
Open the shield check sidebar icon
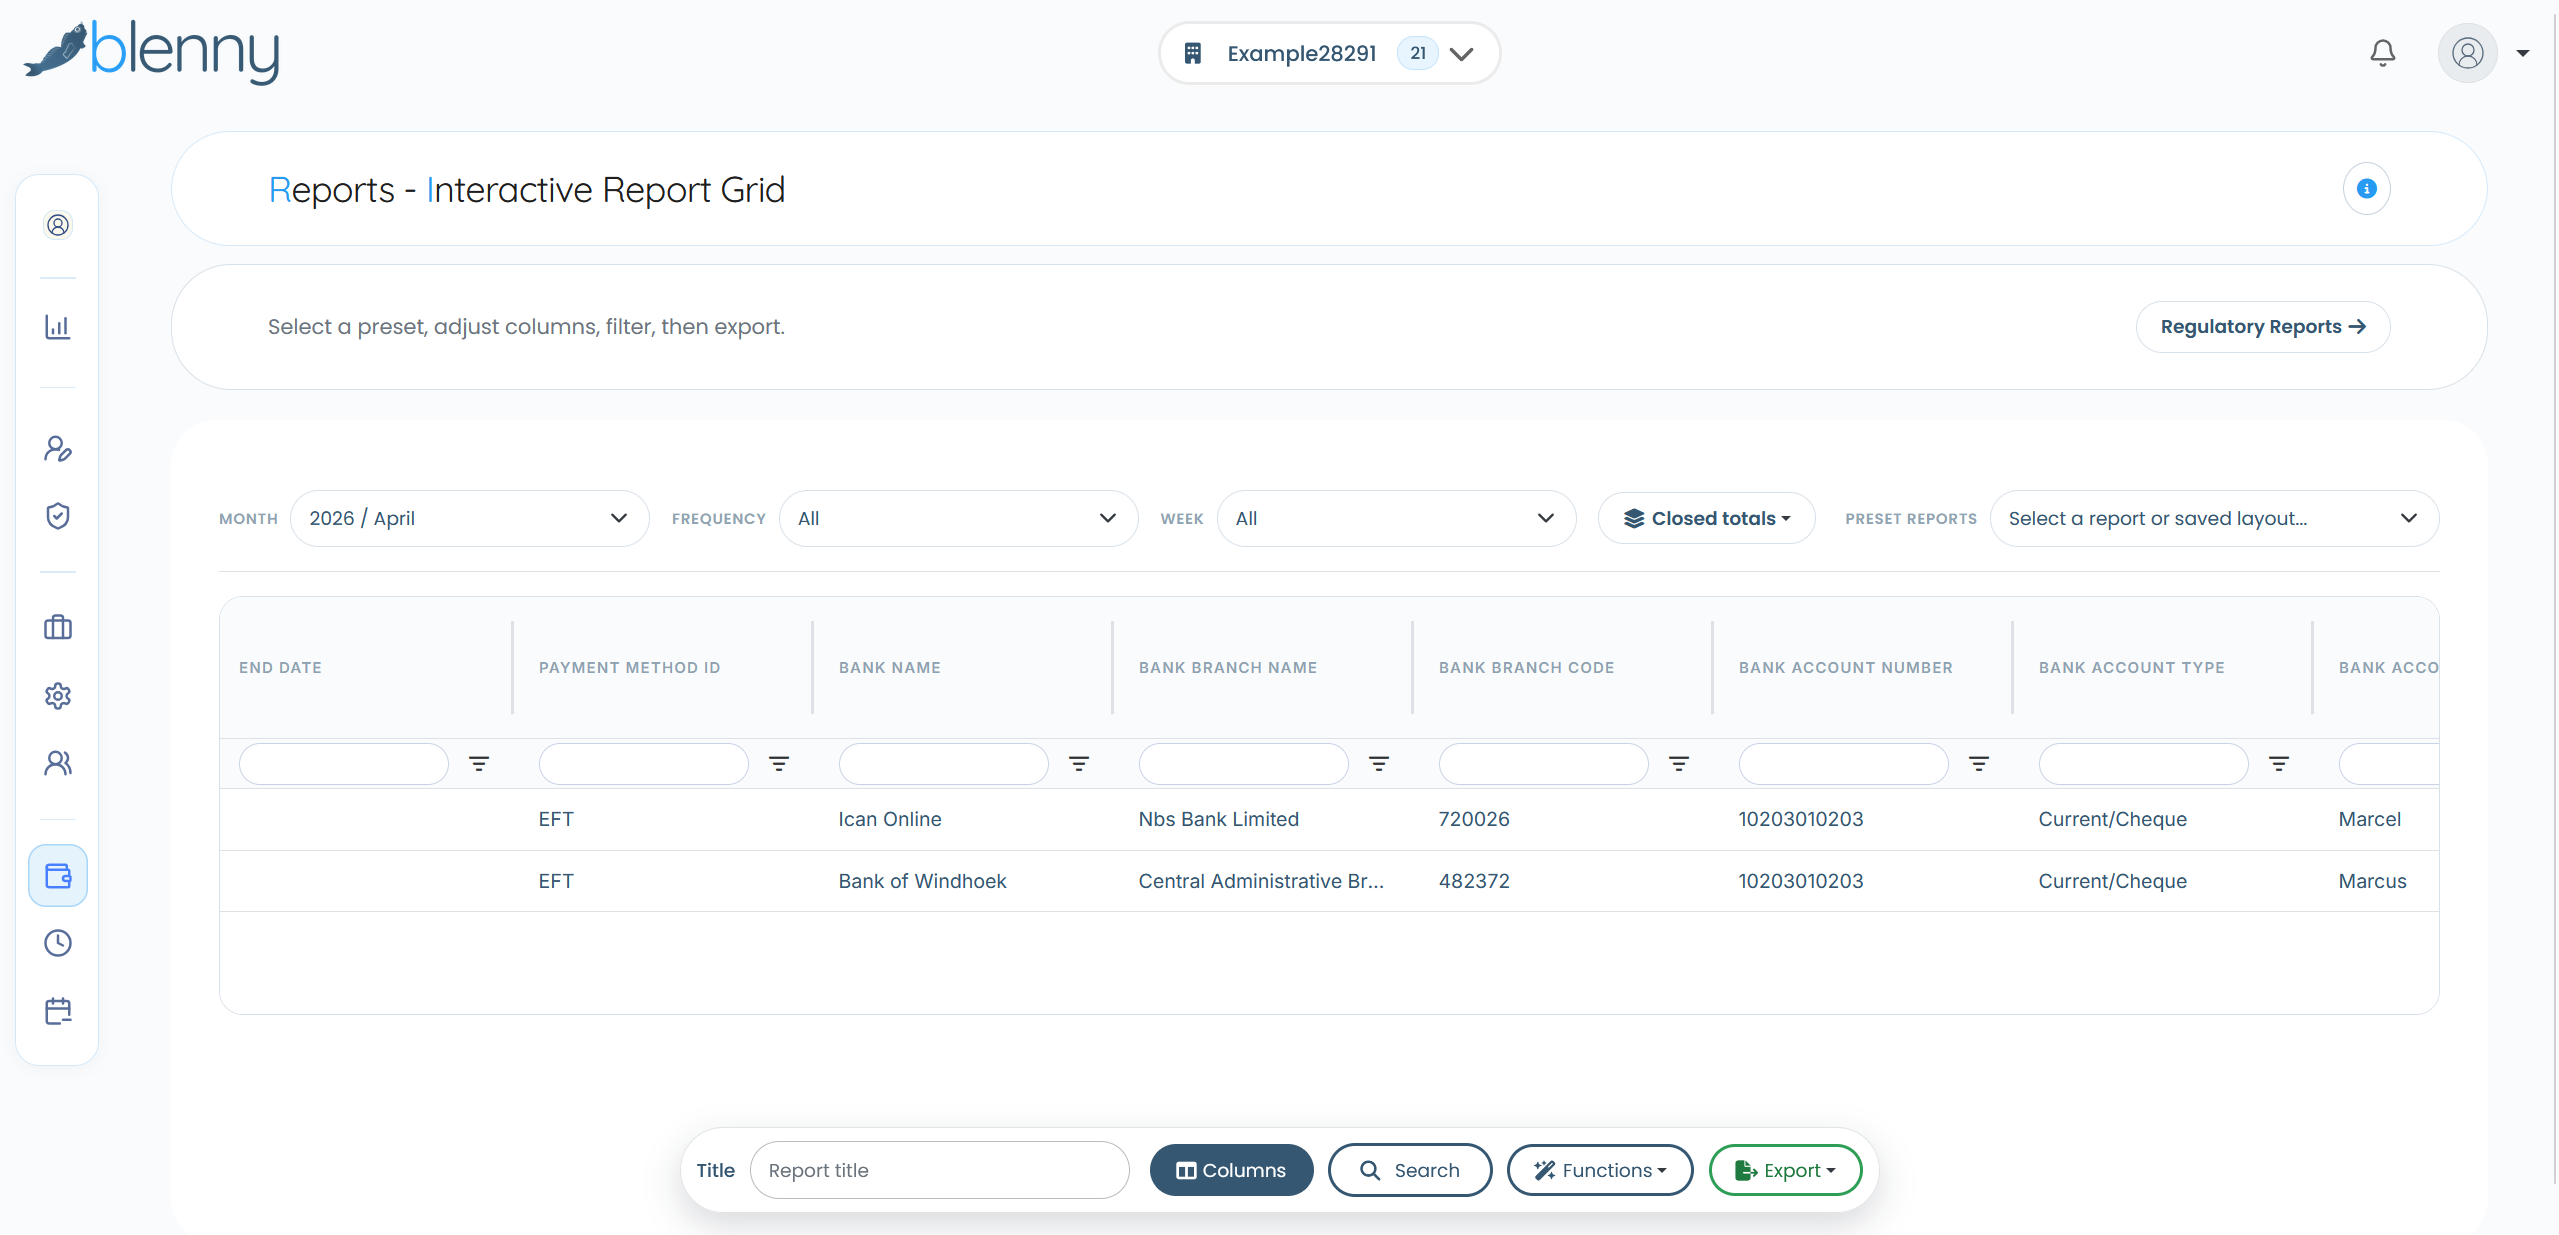pos(58,516)
